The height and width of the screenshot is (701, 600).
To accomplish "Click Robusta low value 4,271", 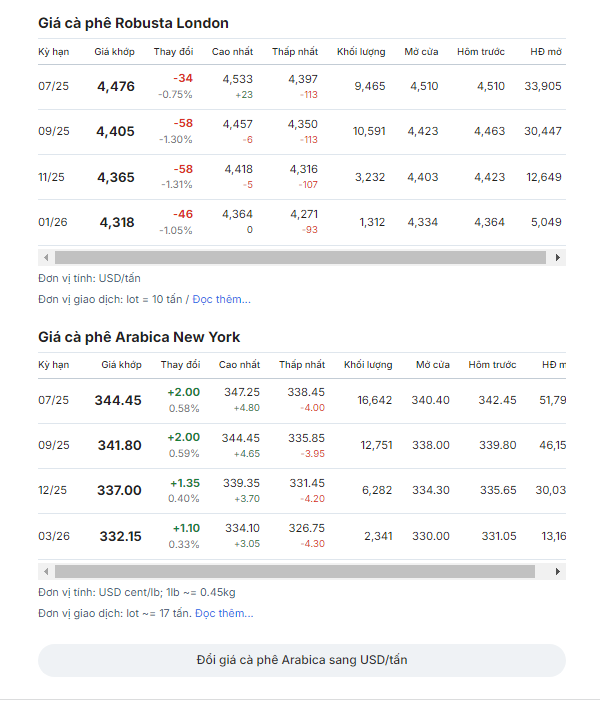I will [304, 214].
